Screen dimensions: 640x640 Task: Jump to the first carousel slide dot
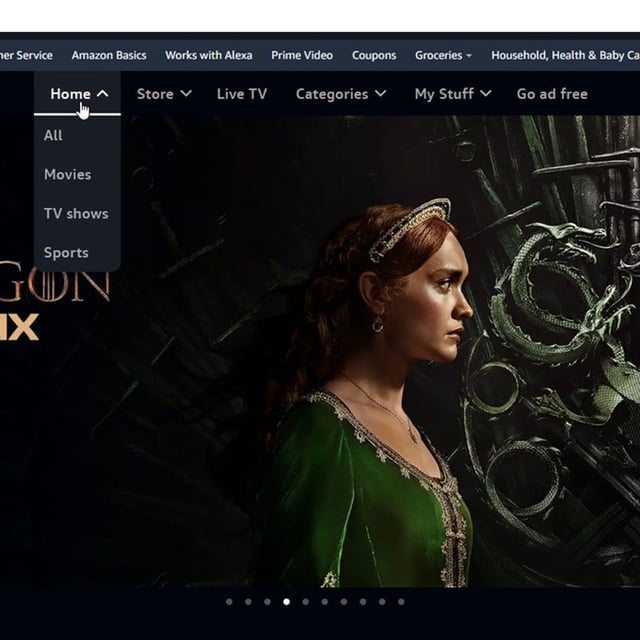tap(229, 602)
